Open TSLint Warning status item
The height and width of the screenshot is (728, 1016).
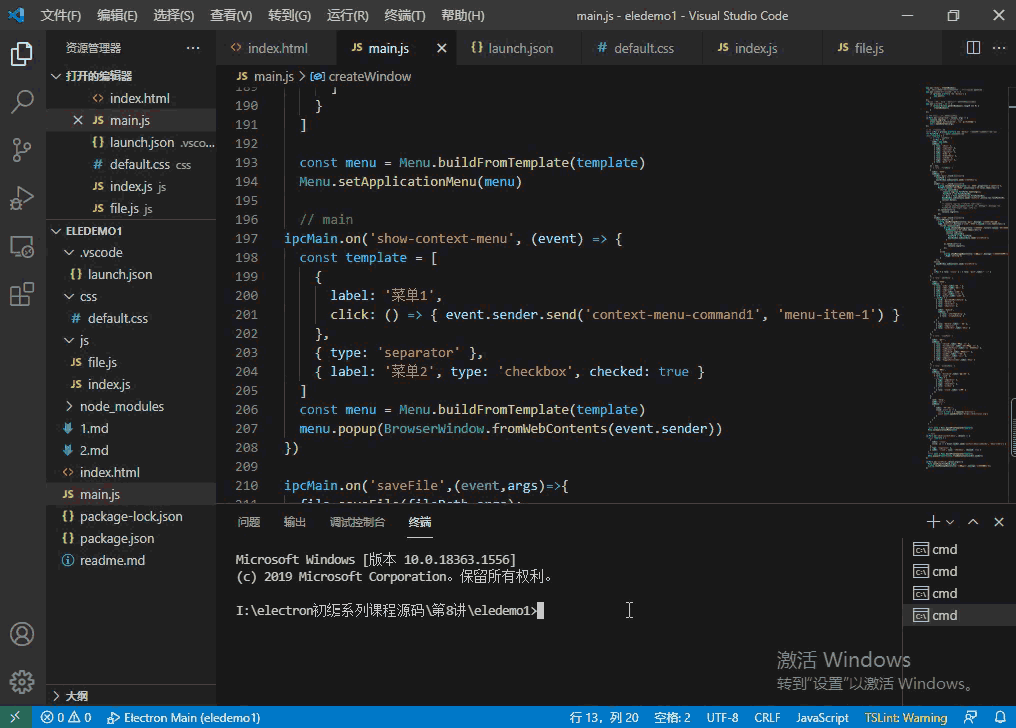pos(905,717)
